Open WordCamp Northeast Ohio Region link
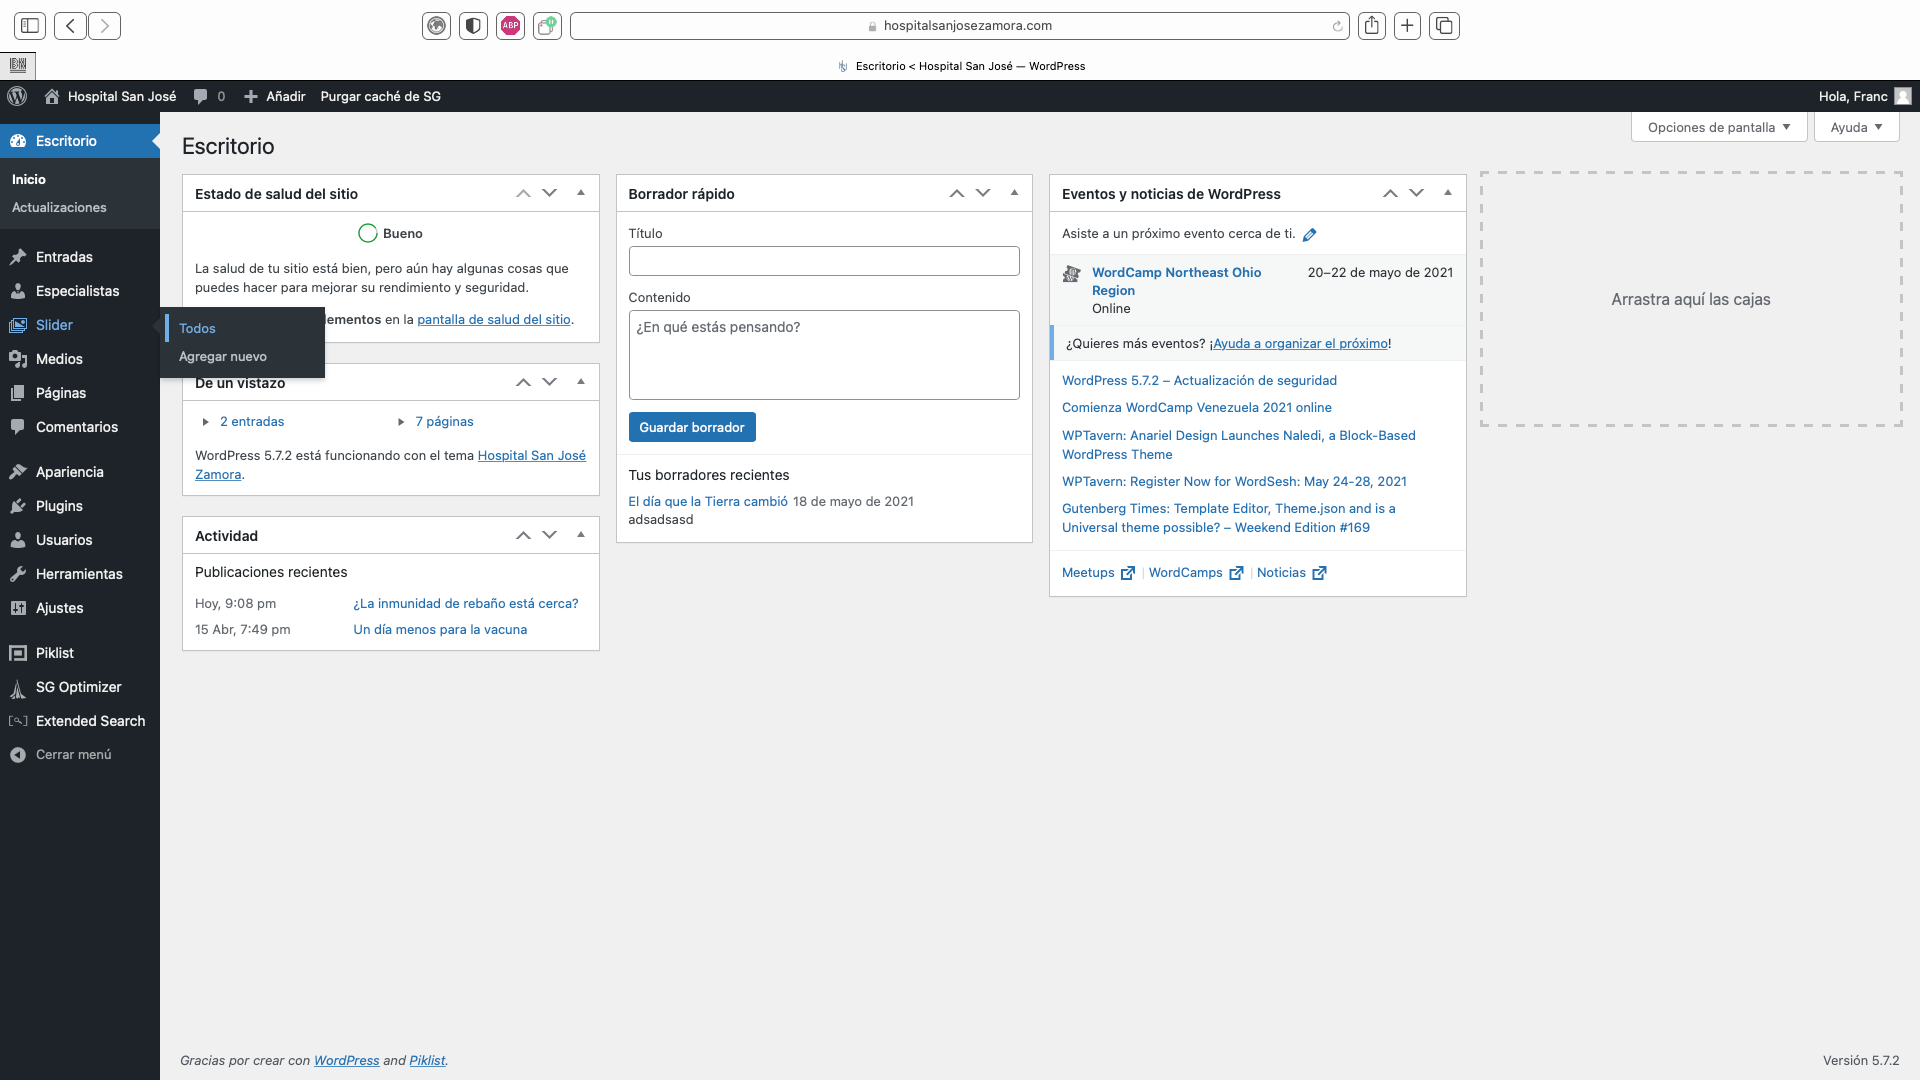 coord(1176,281)
